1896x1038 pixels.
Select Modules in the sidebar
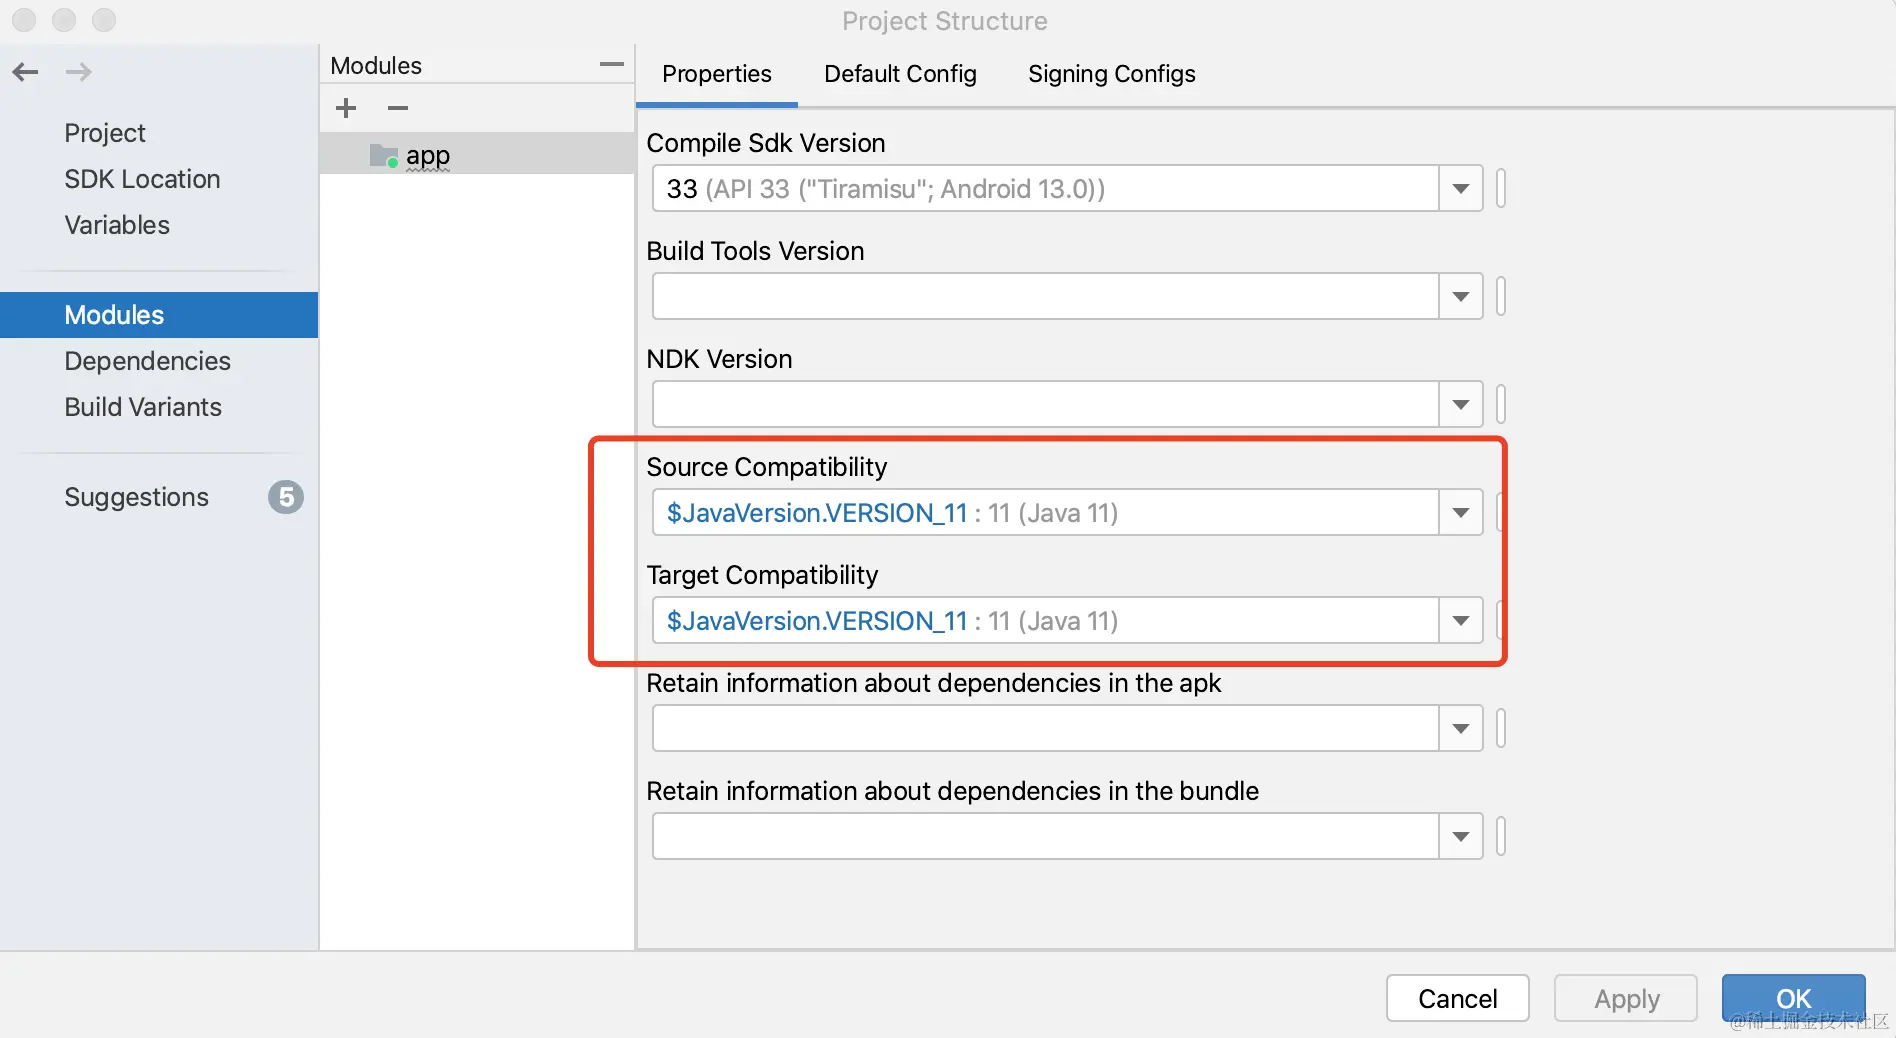(x=159, y=315)
